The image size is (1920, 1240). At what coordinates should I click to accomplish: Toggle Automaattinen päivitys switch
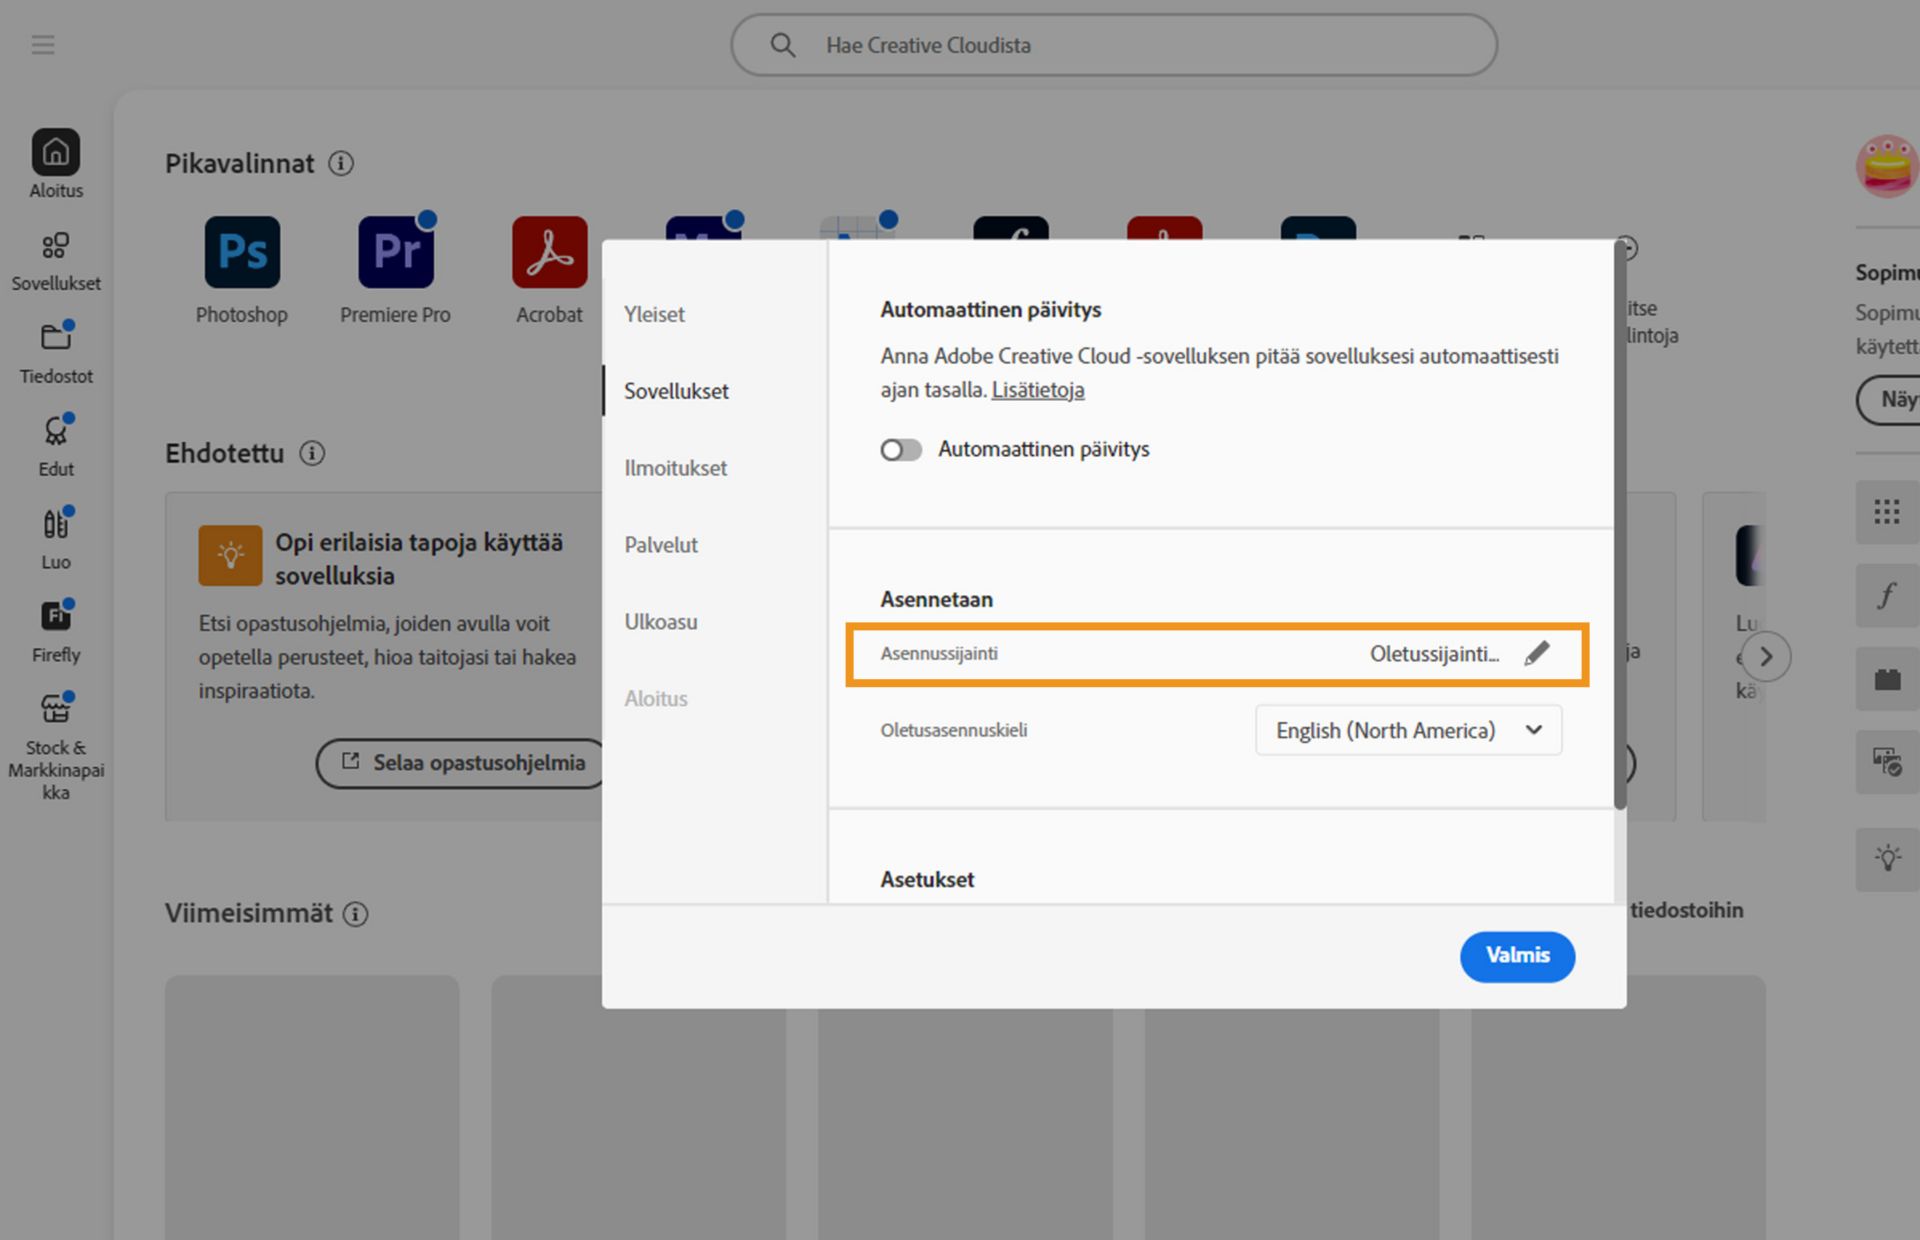(x=901, y=450)
